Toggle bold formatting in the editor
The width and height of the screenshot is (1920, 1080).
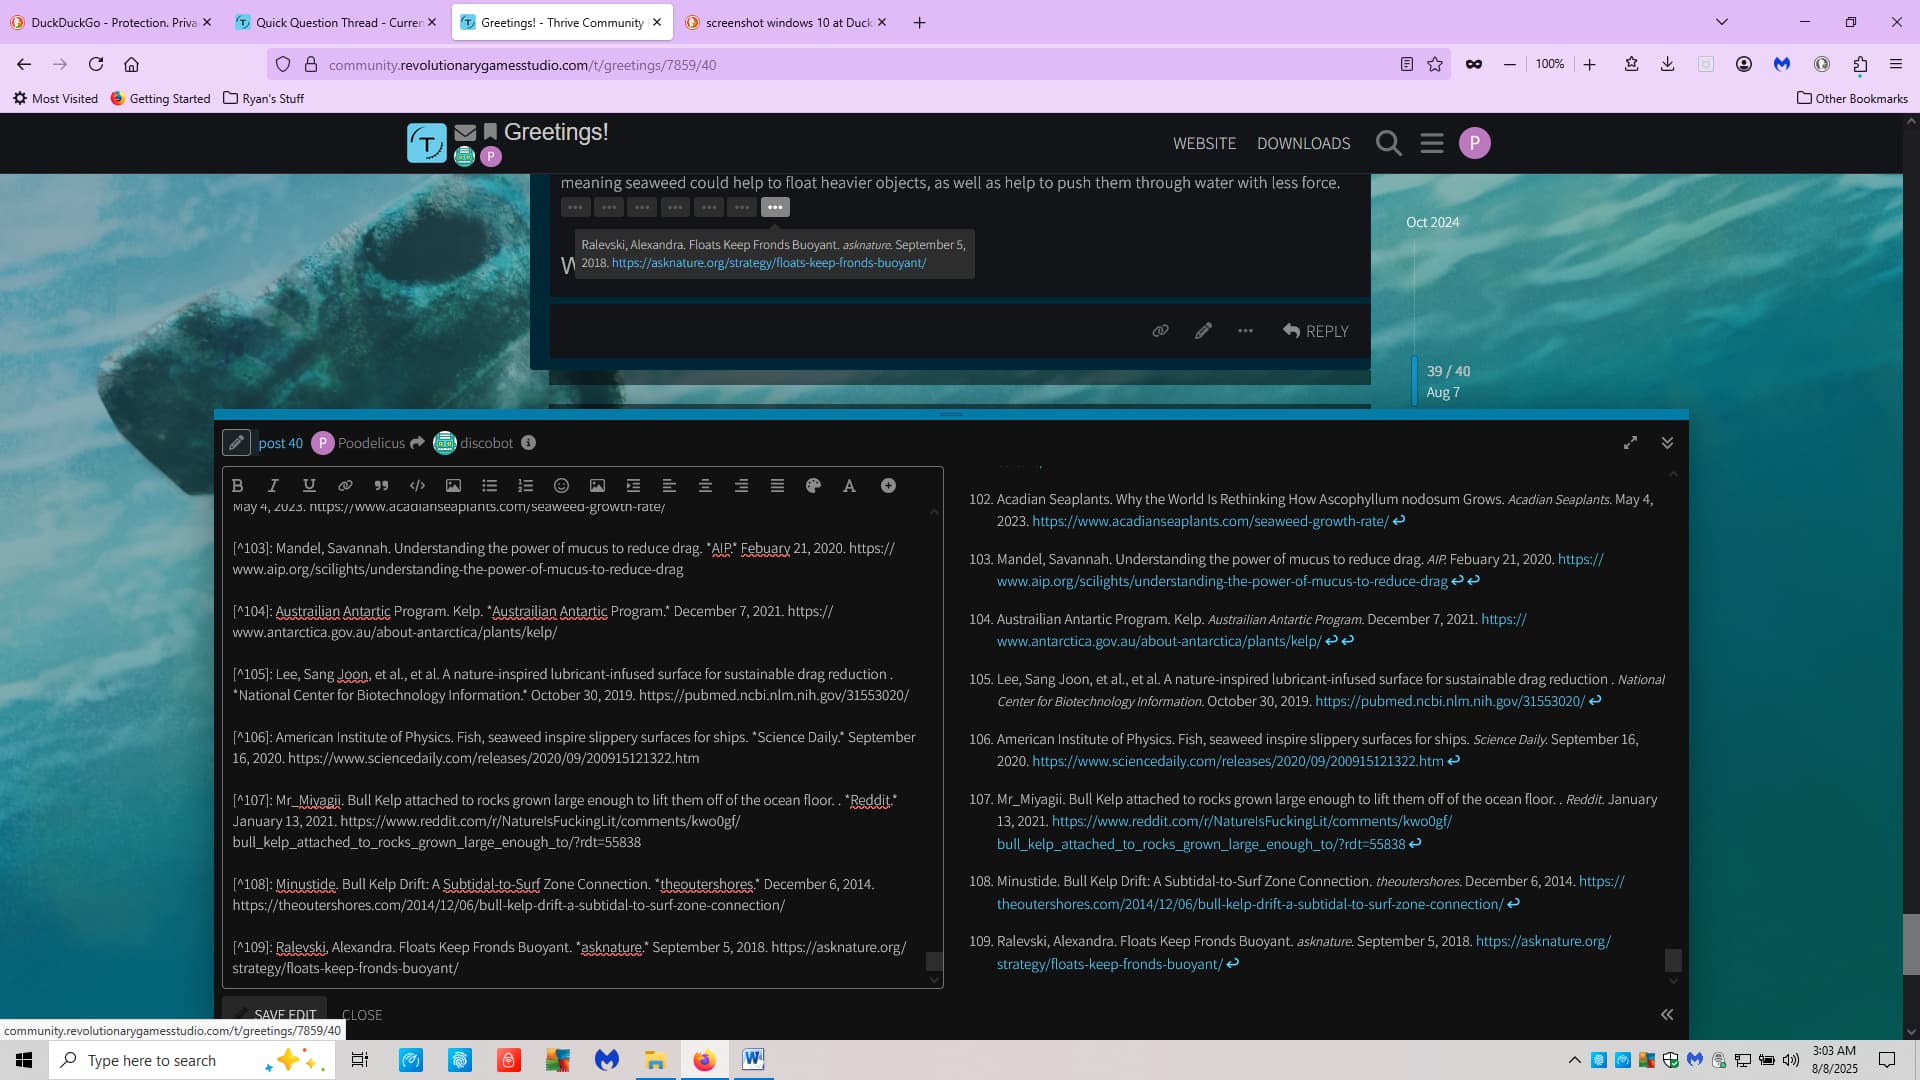pos(237,486)
